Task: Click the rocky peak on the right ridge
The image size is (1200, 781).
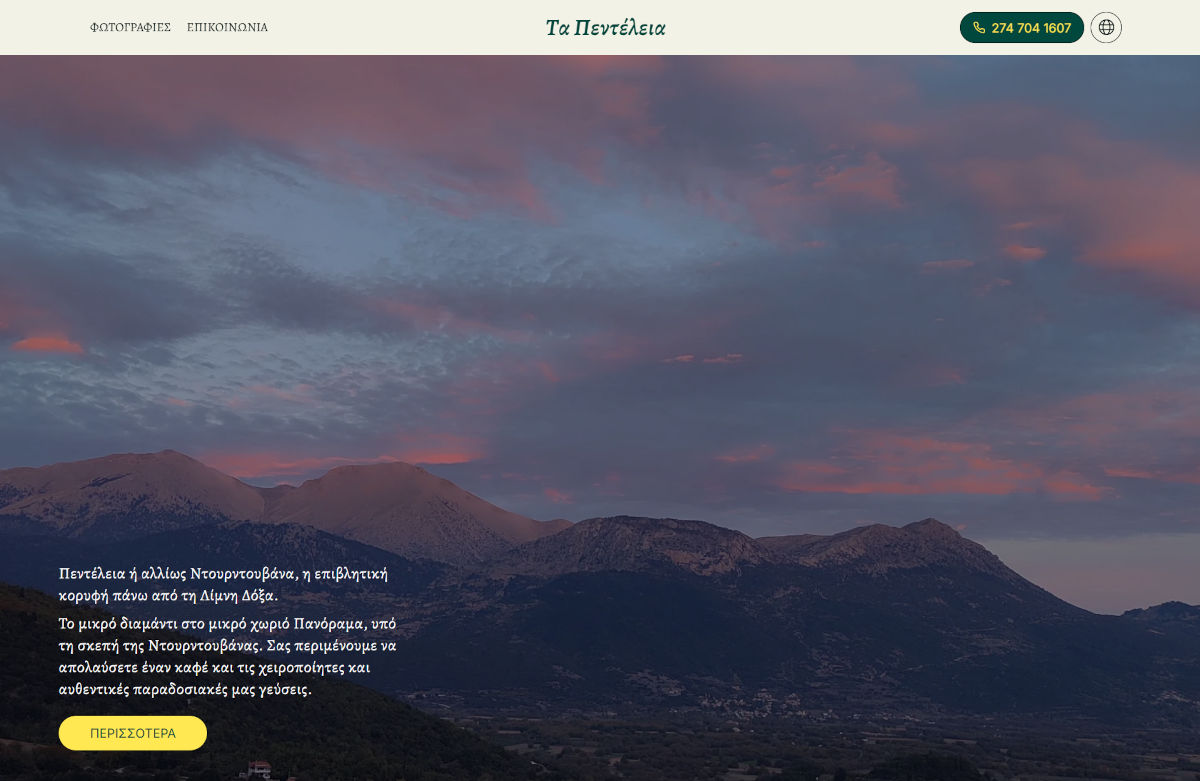Action: [x=932, y=525]
